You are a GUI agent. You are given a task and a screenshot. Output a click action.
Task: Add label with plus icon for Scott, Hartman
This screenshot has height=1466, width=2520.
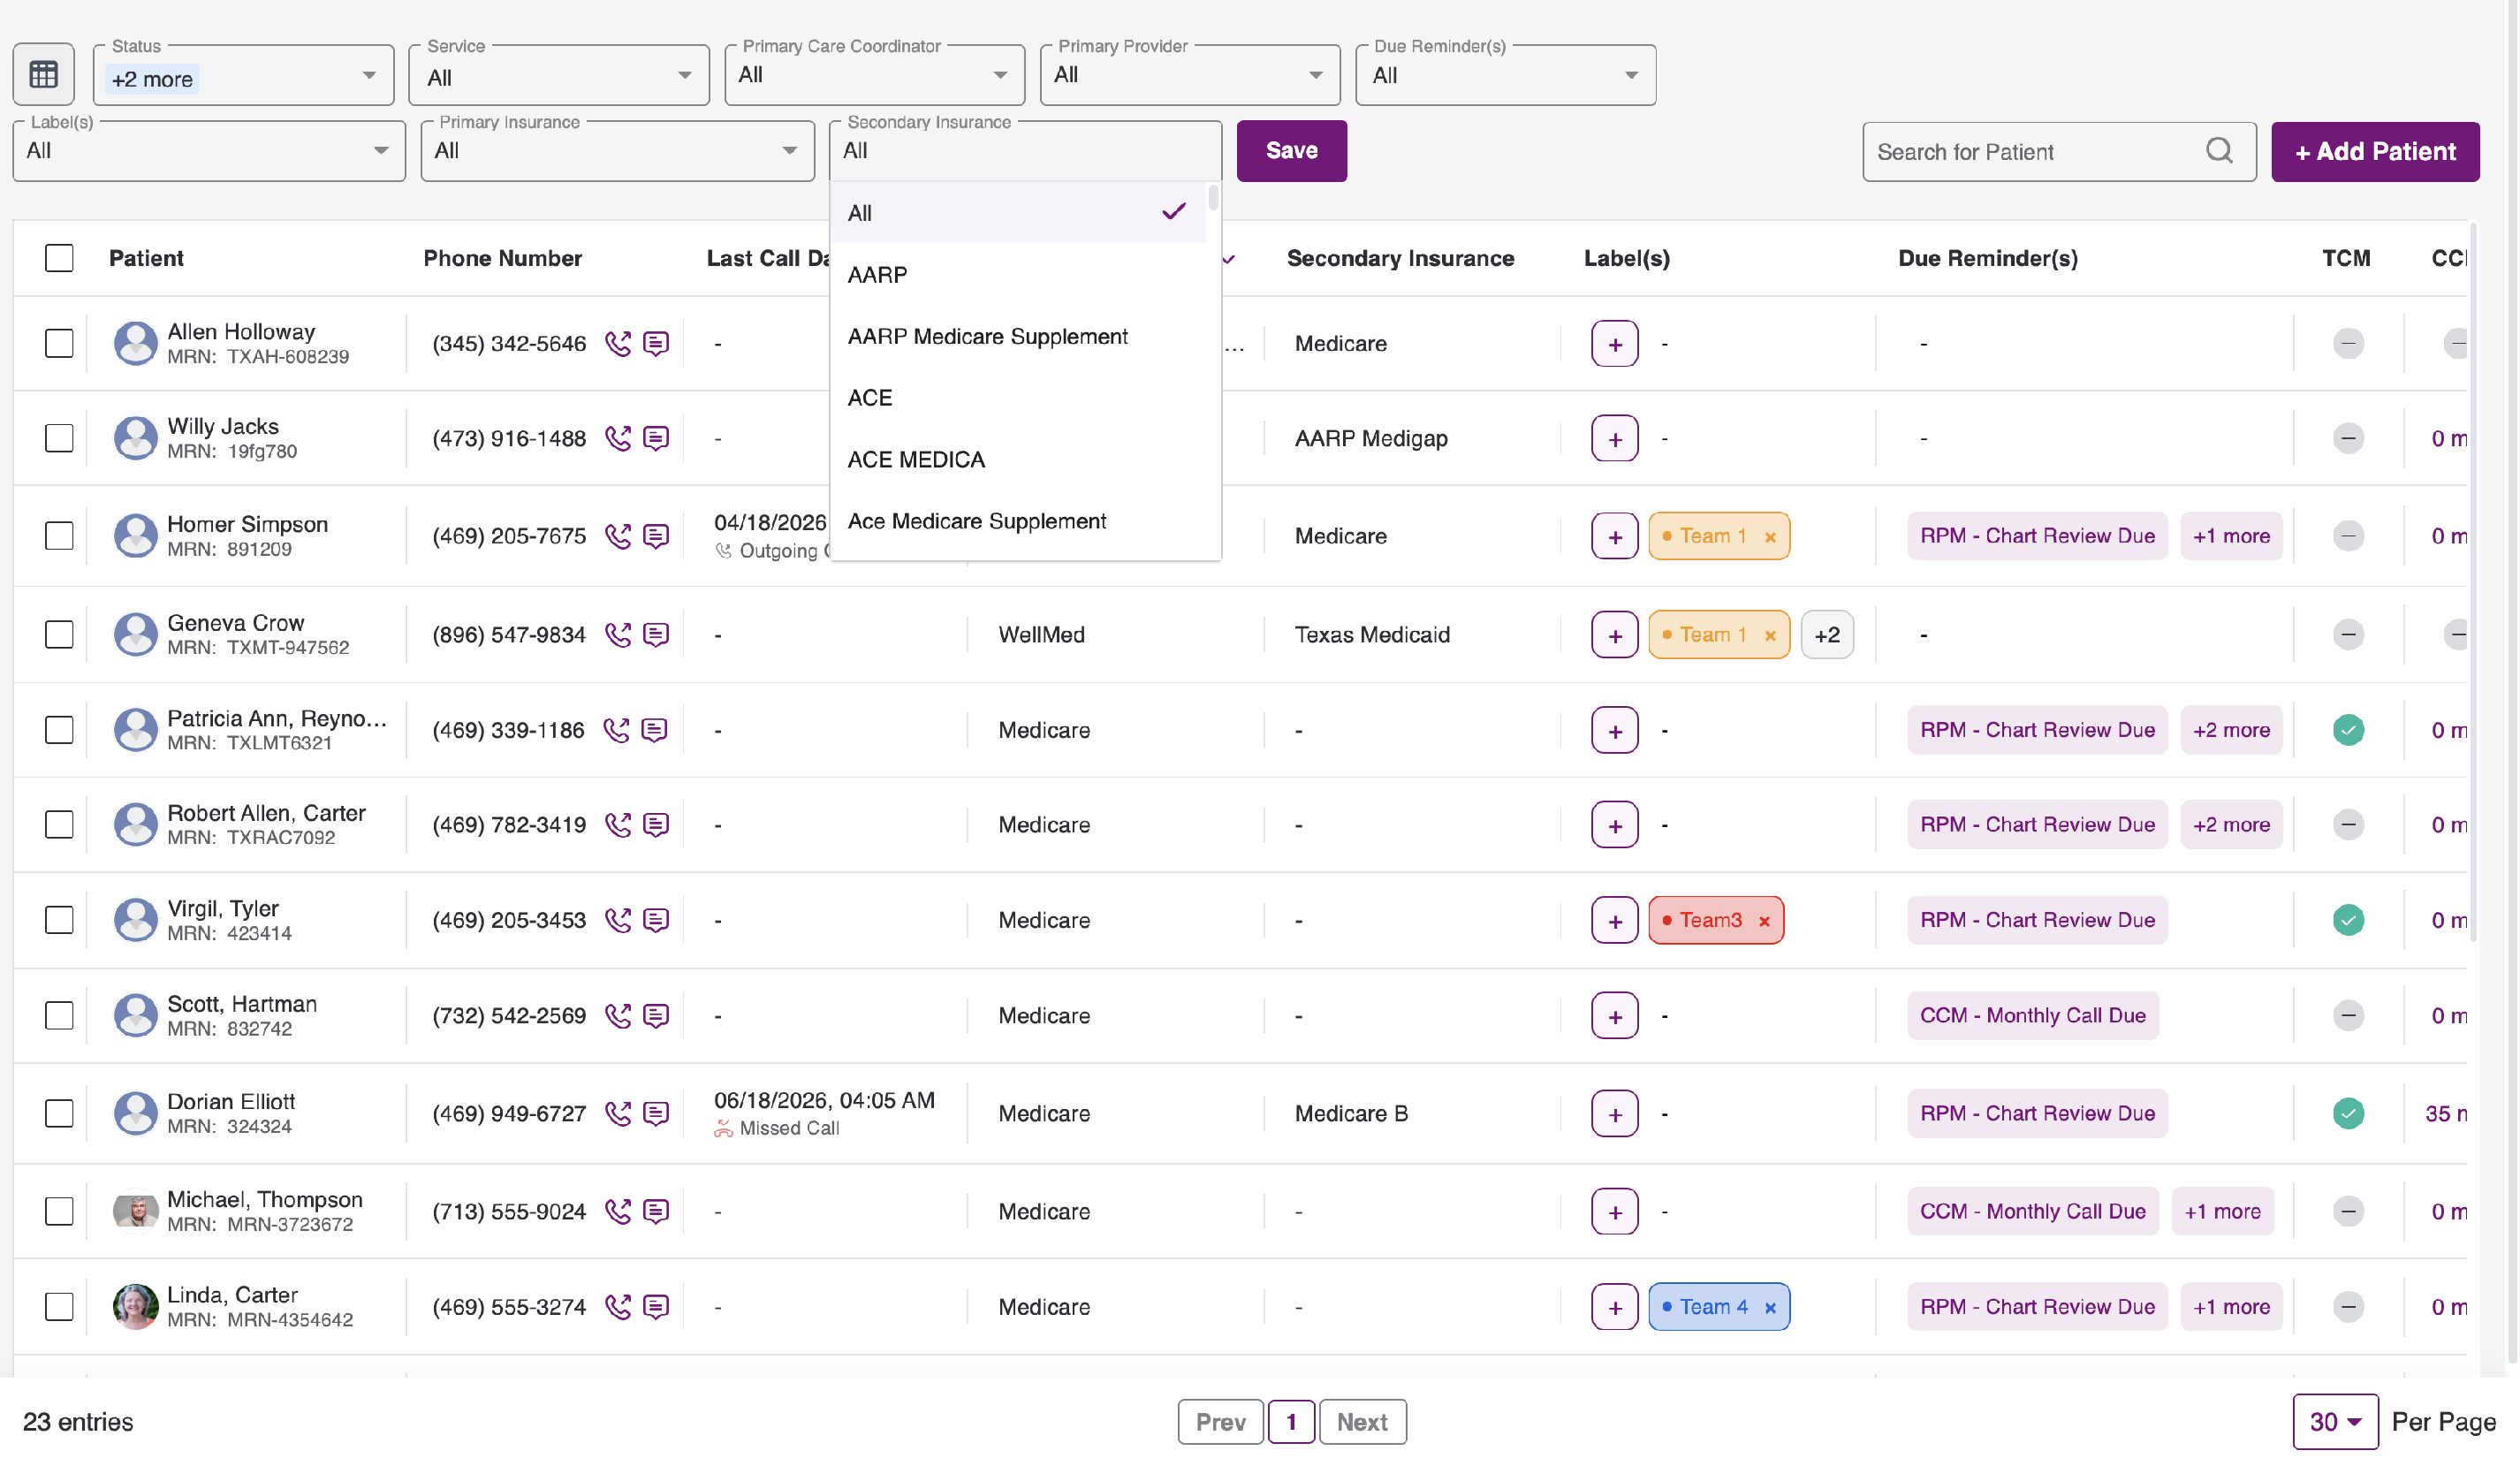click(1615, 1016)
